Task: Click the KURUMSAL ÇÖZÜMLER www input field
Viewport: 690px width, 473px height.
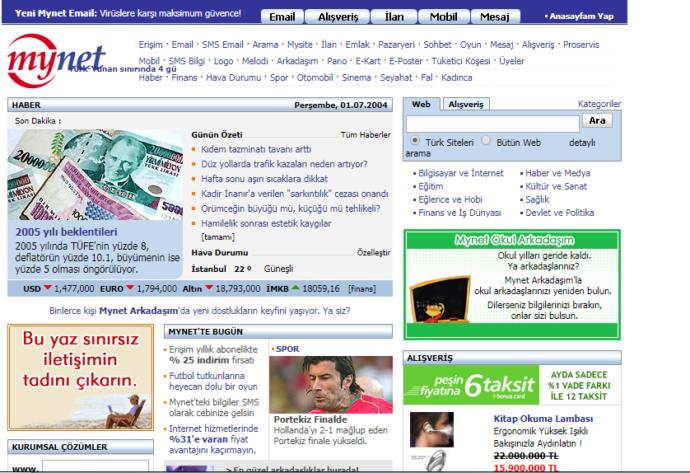Action: pyautogui.click(x=95, y=466)
